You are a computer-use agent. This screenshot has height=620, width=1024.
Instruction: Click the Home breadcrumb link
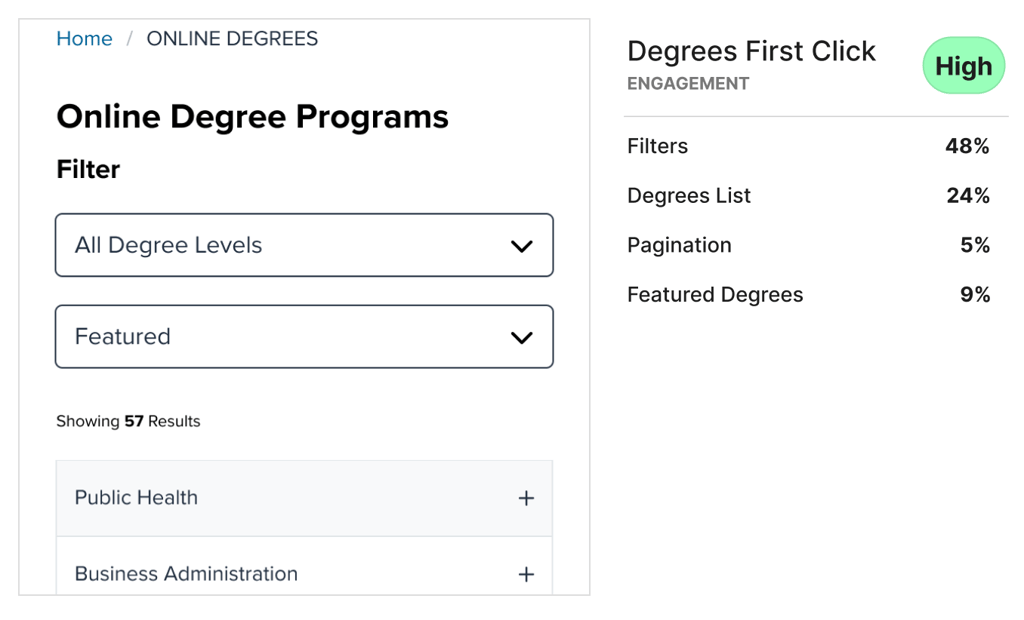tap(84, 39)
